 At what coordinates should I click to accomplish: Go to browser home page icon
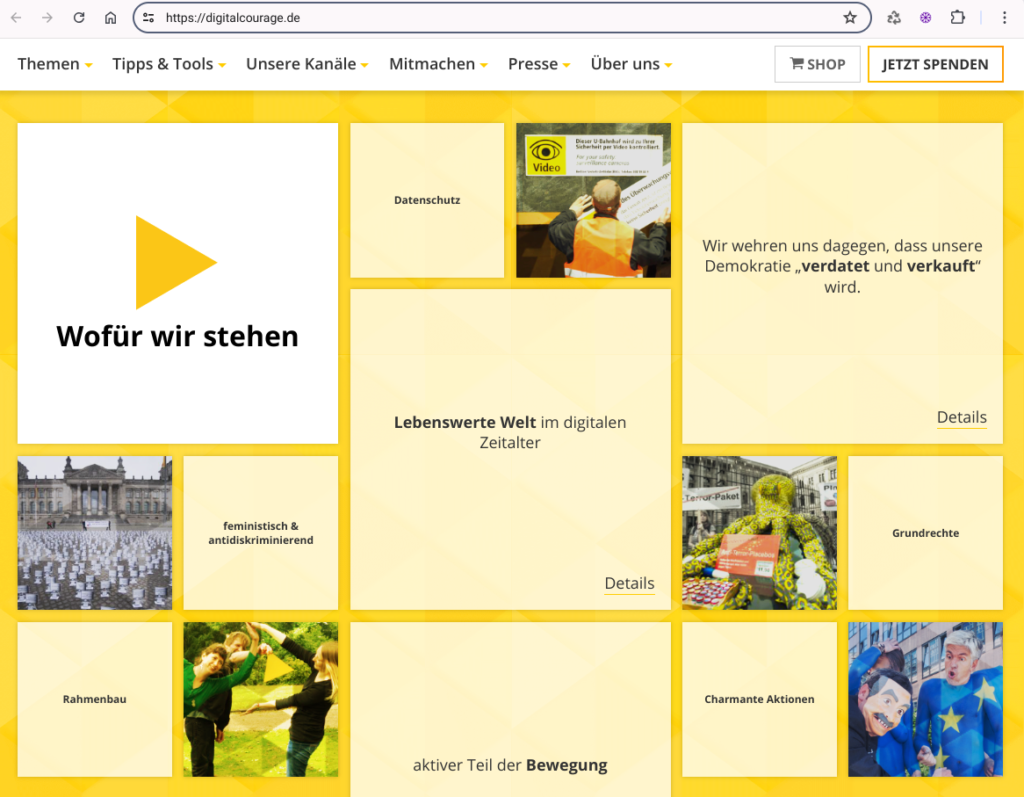tap(111, 18)
